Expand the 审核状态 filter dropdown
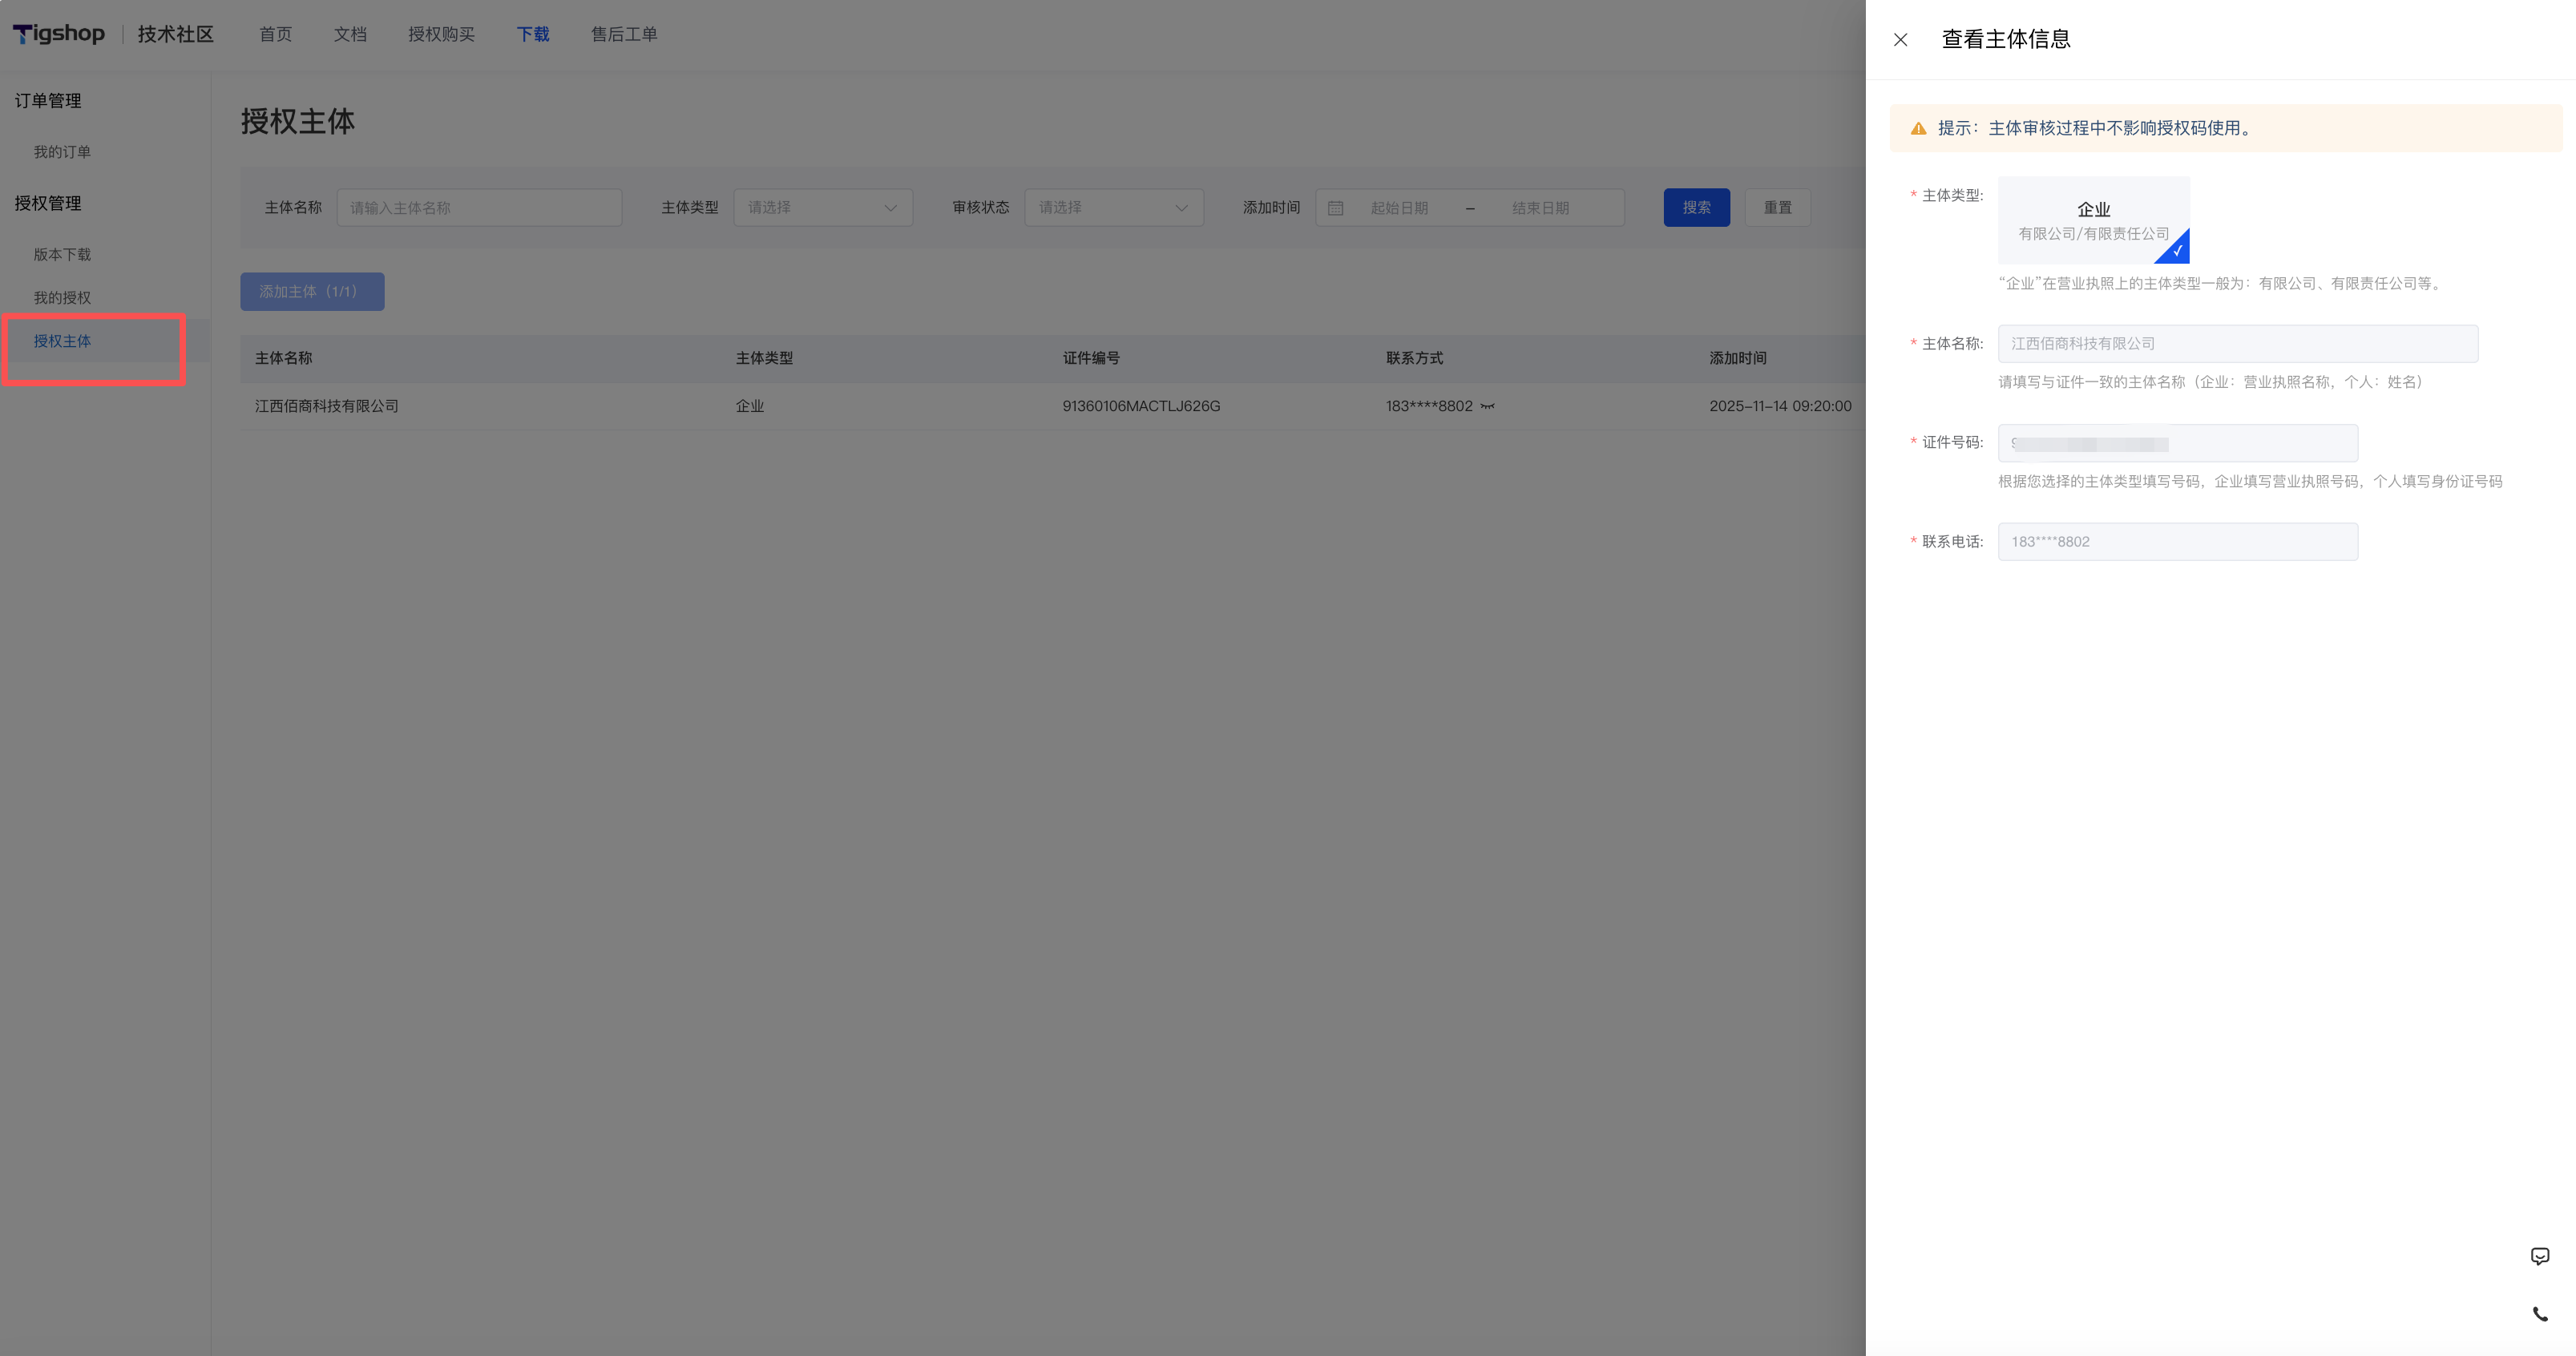Image resolution: width=2576 pixels, height=1356 pixels. click(x=1113, y=208)
